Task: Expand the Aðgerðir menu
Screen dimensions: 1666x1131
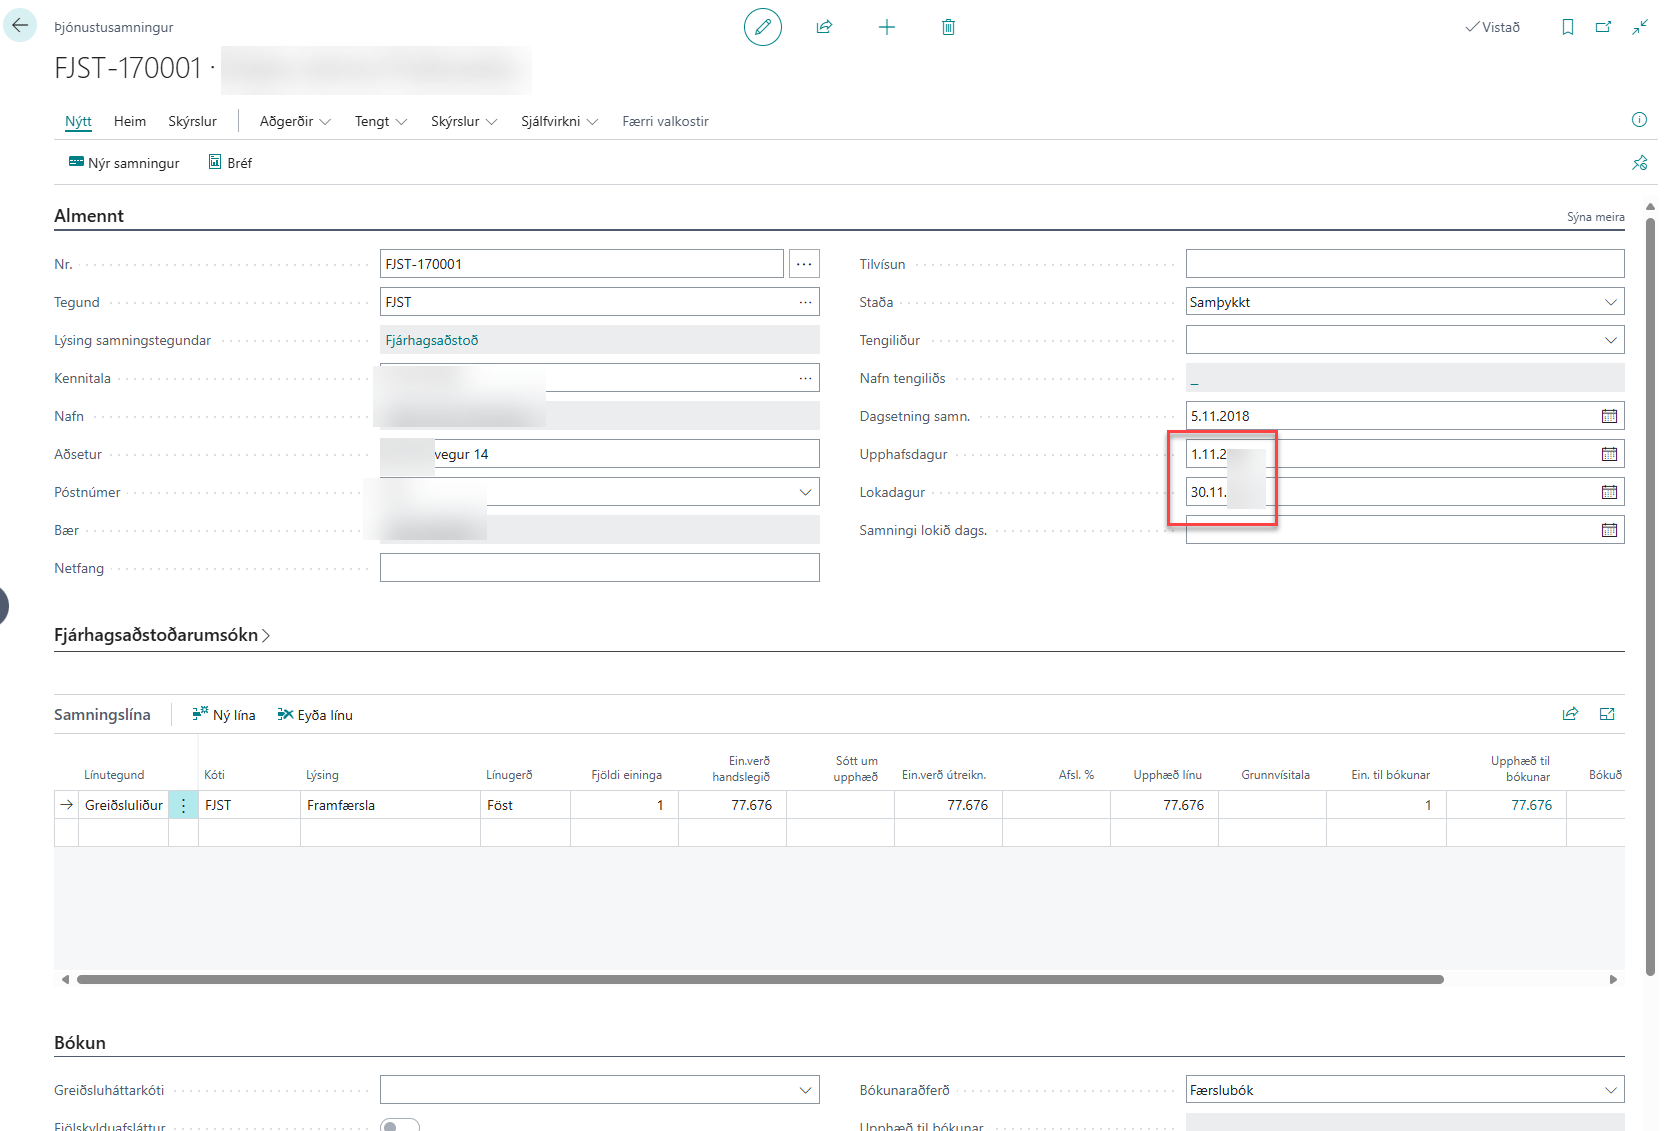Action: 295,121
